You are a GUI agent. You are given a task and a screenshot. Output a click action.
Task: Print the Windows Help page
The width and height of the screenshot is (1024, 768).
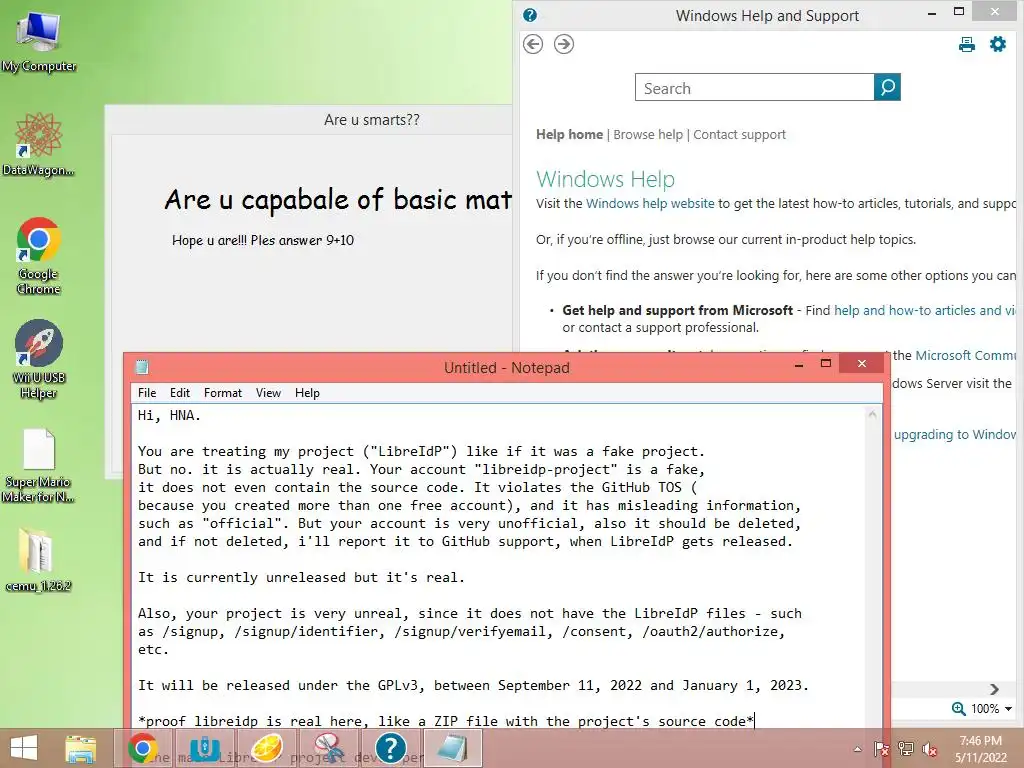point(967,44)
